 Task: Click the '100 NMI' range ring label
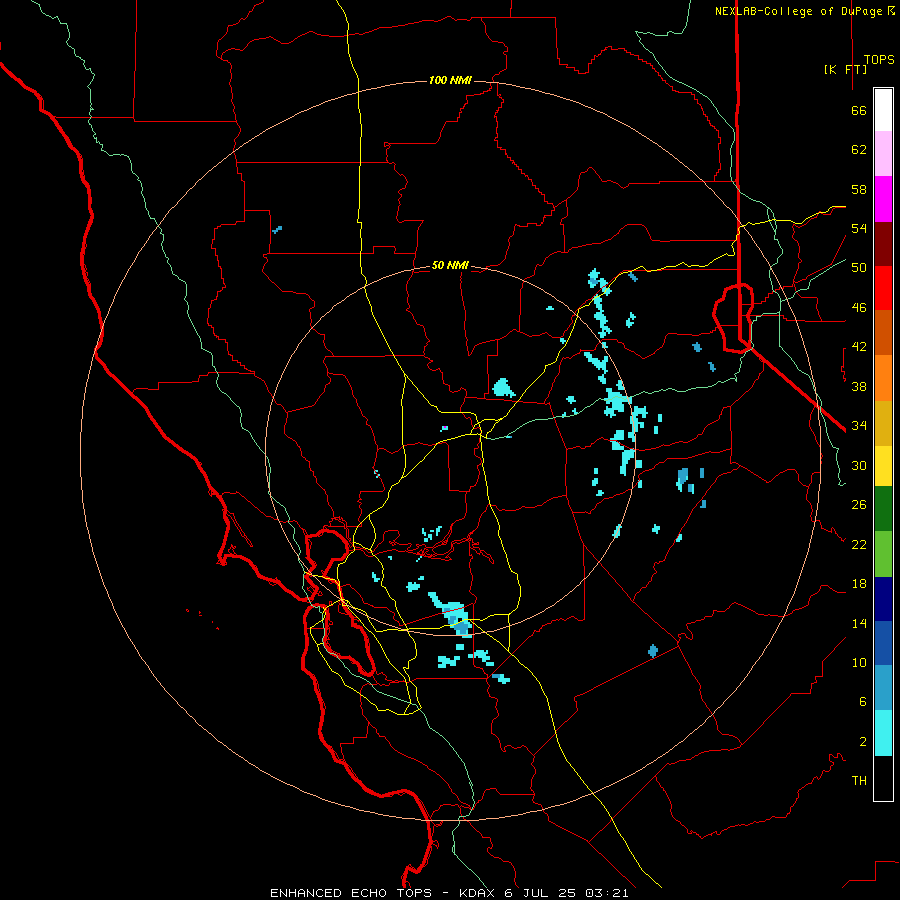pyautogui.click(x=450, y=80)
